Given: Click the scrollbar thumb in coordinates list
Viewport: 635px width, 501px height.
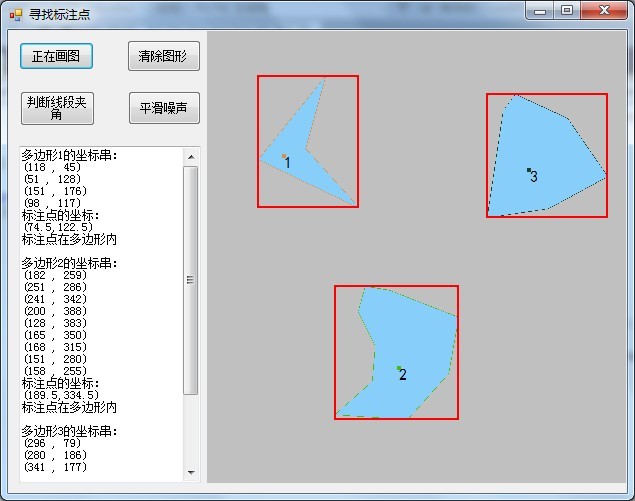Looking at the screenshot, I should [x=190, y=280].
